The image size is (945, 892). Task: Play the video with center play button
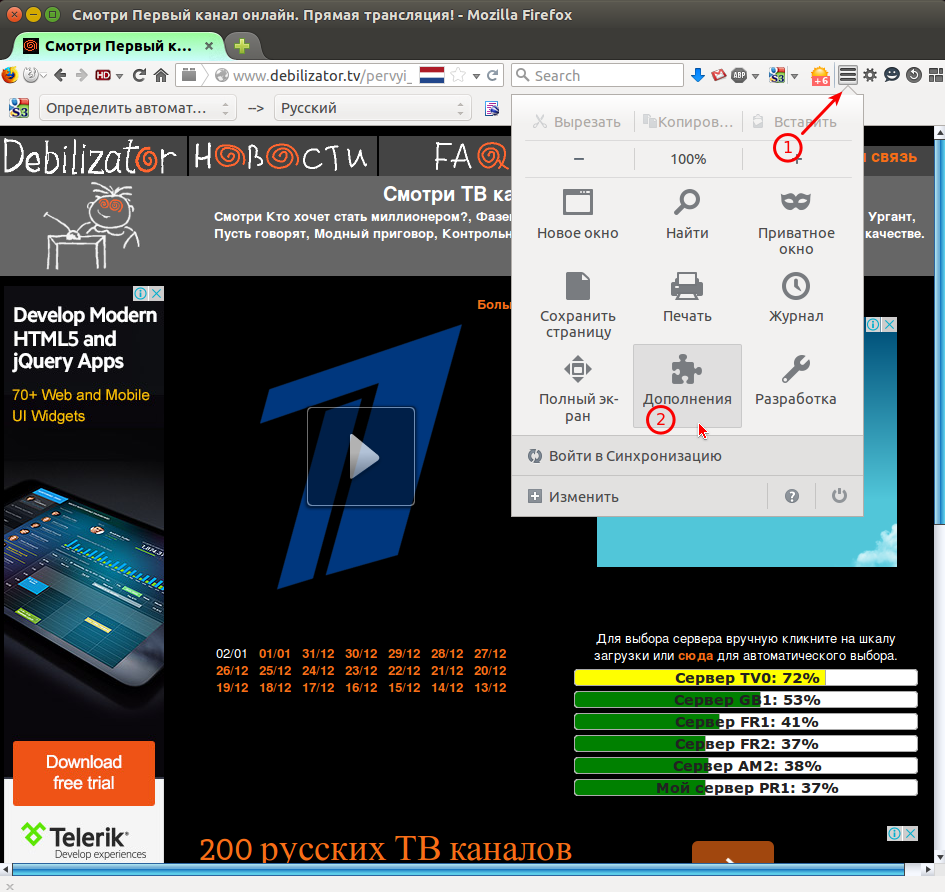[x=361, y=456]
